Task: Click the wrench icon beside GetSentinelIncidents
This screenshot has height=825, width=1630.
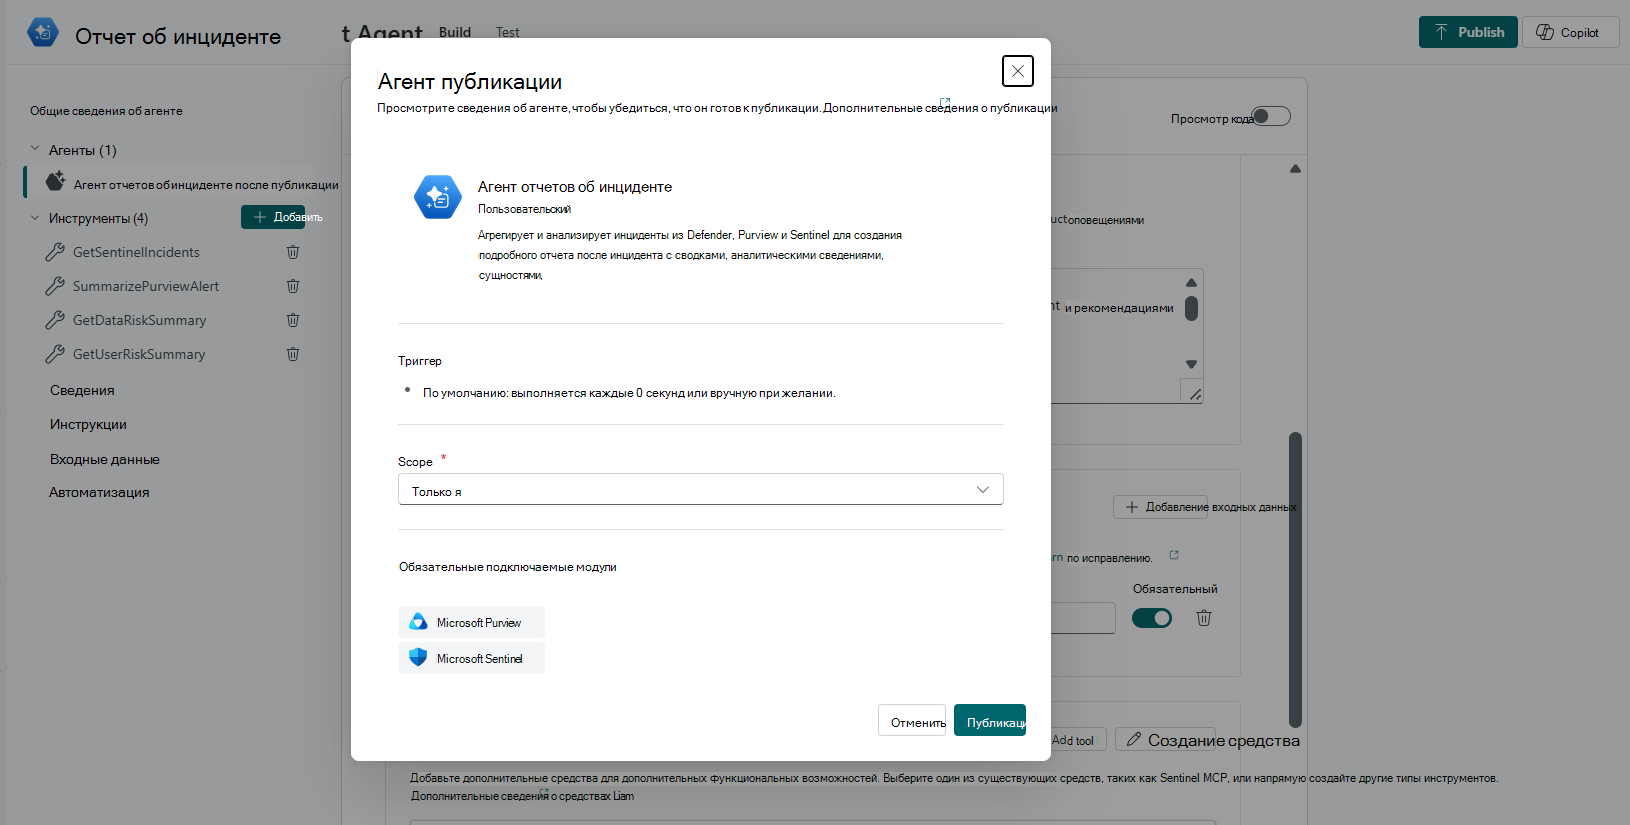Action: [x=55, y=252]
